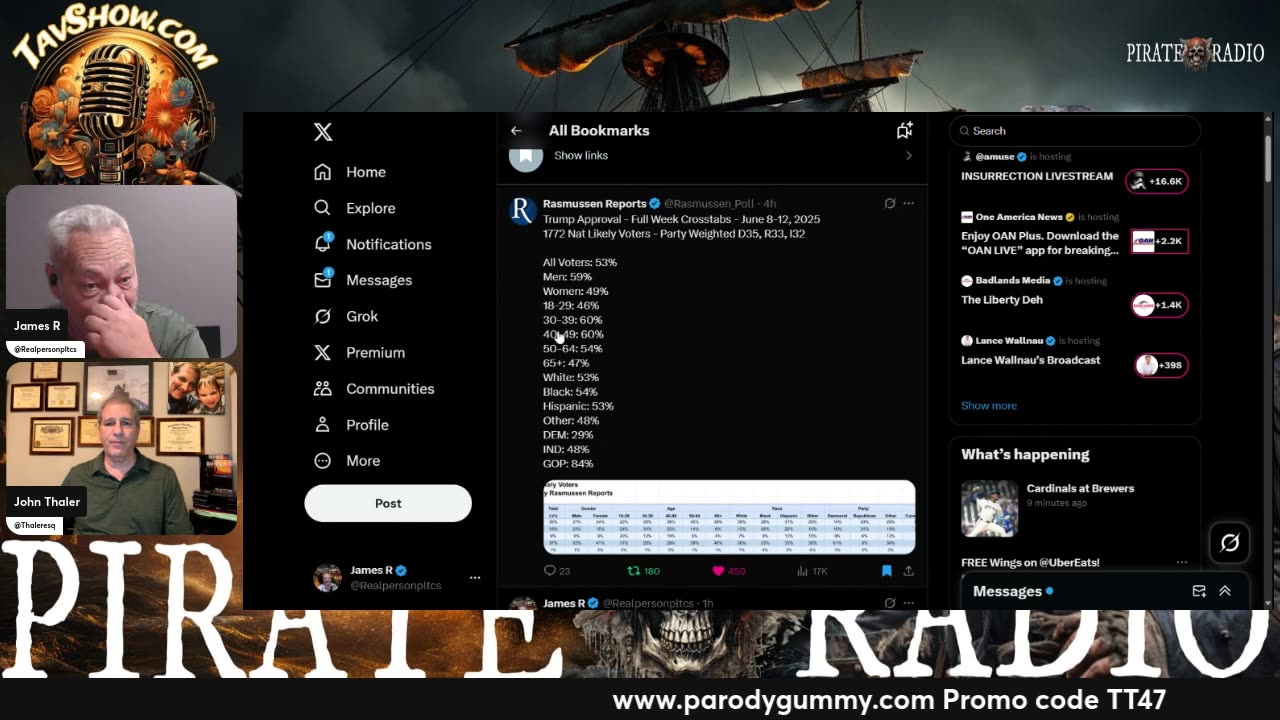
Task: Join the INSURRECTION LIVESTREAM space
Action: [1037, 176]
